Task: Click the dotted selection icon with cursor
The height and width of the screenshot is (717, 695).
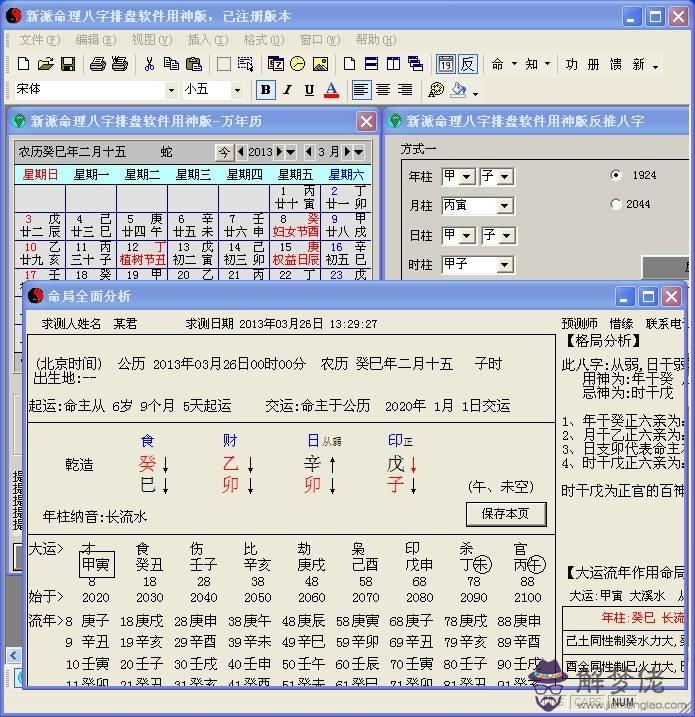Action: click(246, 64)
